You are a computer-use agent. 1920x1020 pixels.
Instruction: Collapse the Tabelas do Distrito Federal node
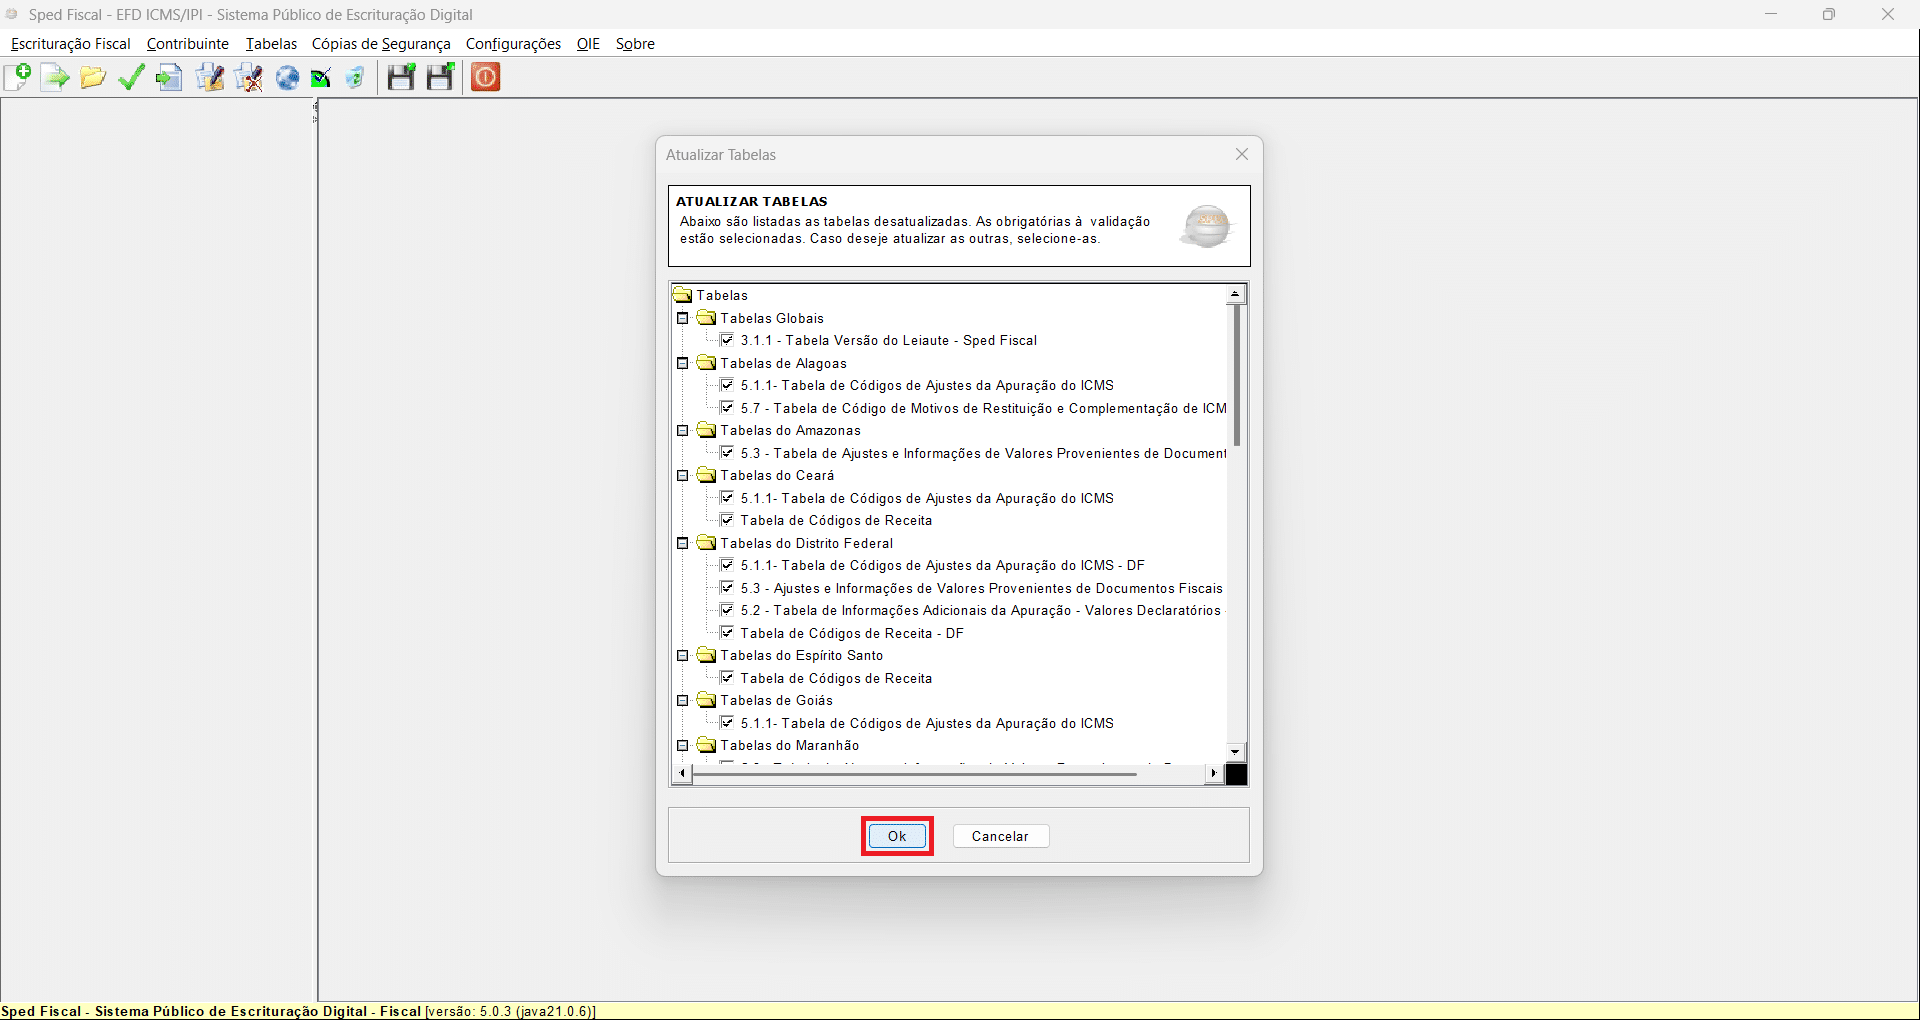[x=683, y=543]
